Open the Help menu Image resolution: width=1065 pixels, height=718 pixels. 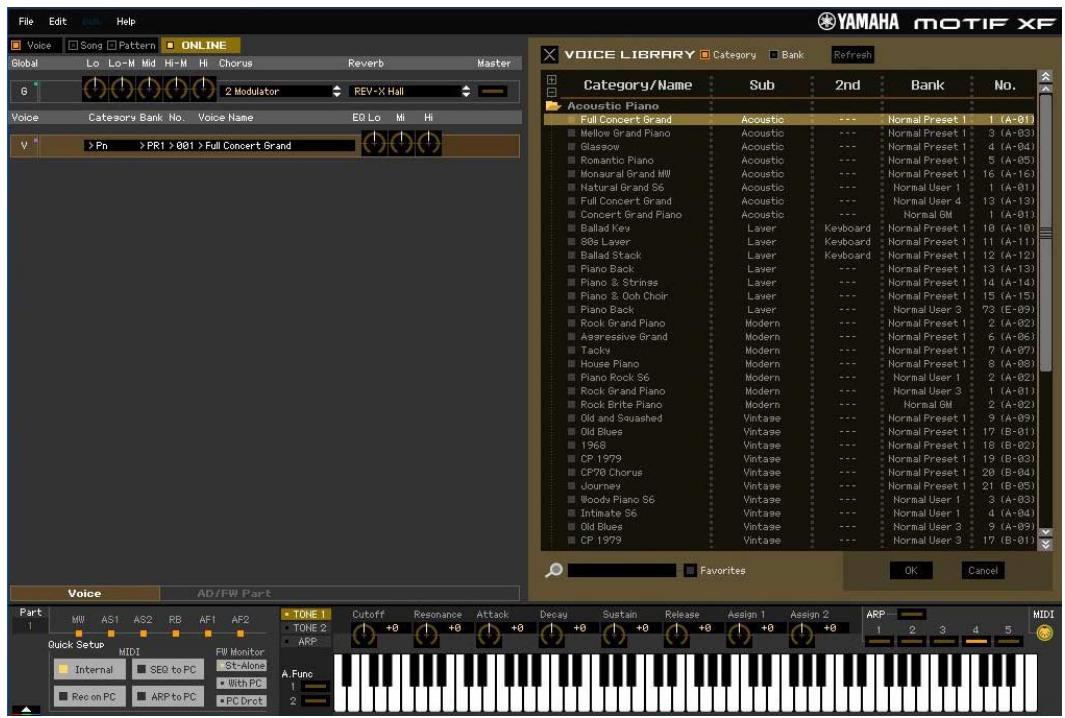point(126,21)
